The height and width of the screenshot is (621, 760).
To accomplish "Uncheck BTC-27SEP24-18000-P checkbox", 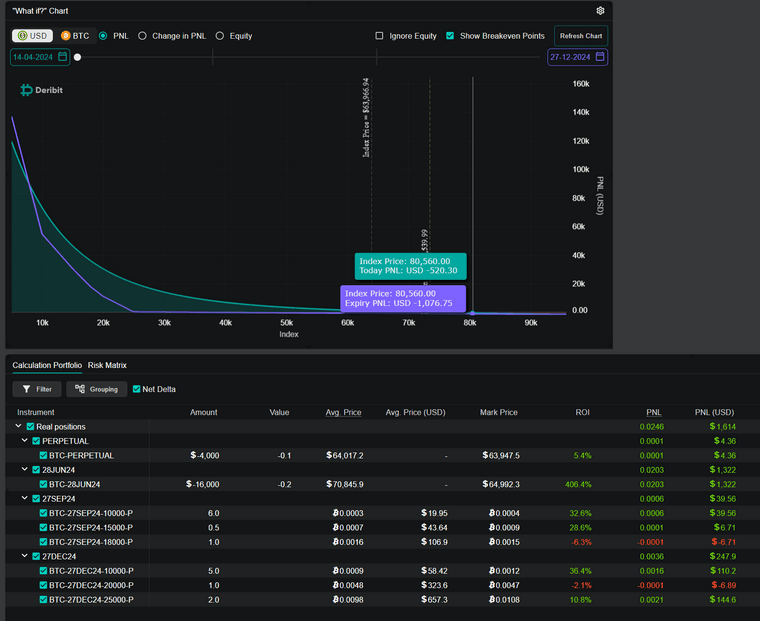I will [x=43, y=542].
